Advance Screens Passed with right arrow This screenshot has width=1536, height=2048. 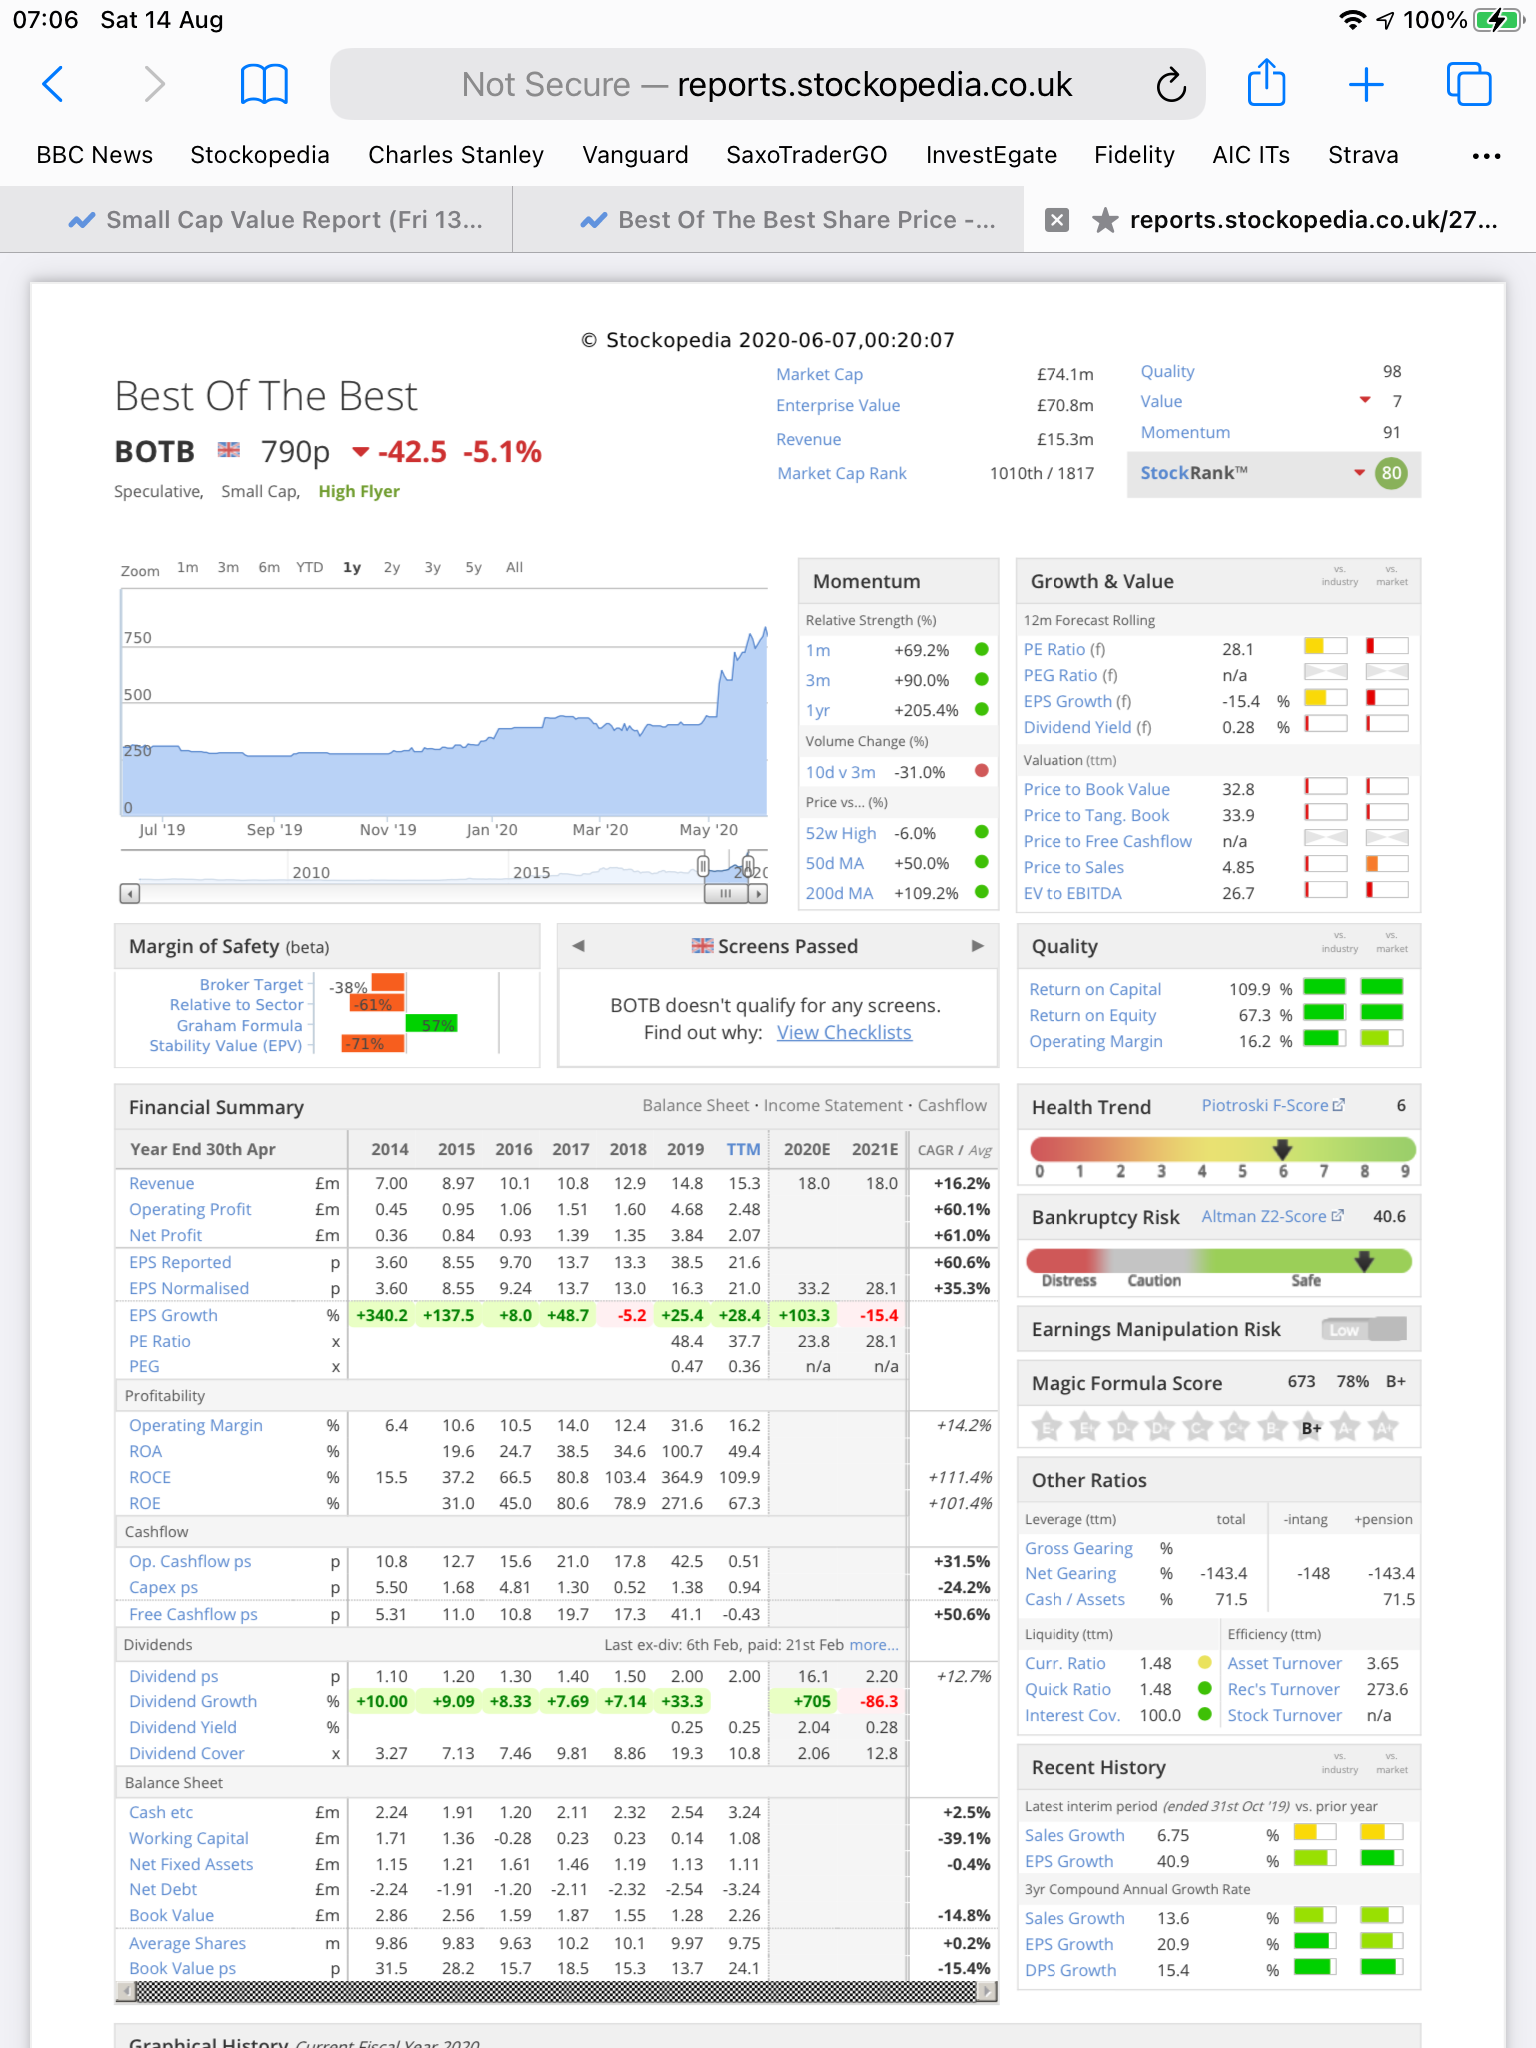tap(977, 946)
